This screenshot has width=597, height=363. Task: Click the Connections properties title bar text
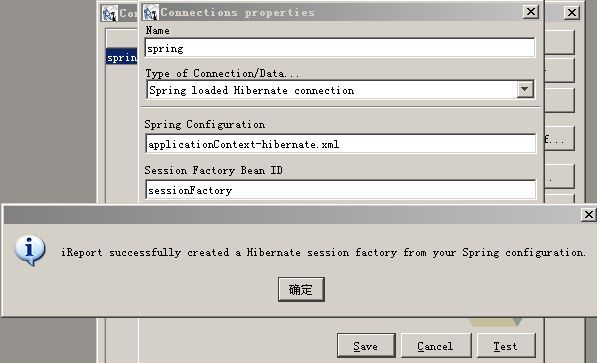(238, 13)
